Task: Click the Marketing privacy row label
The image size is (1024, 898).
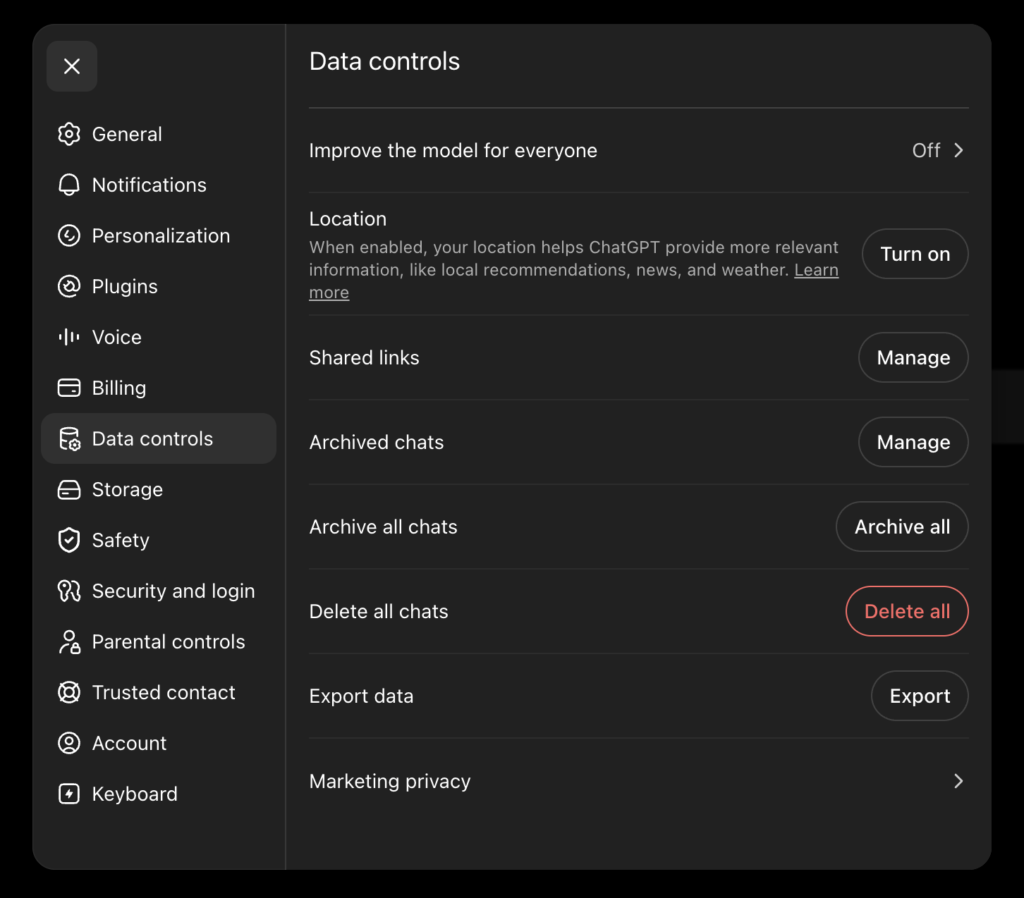Action: click(390, 781)
